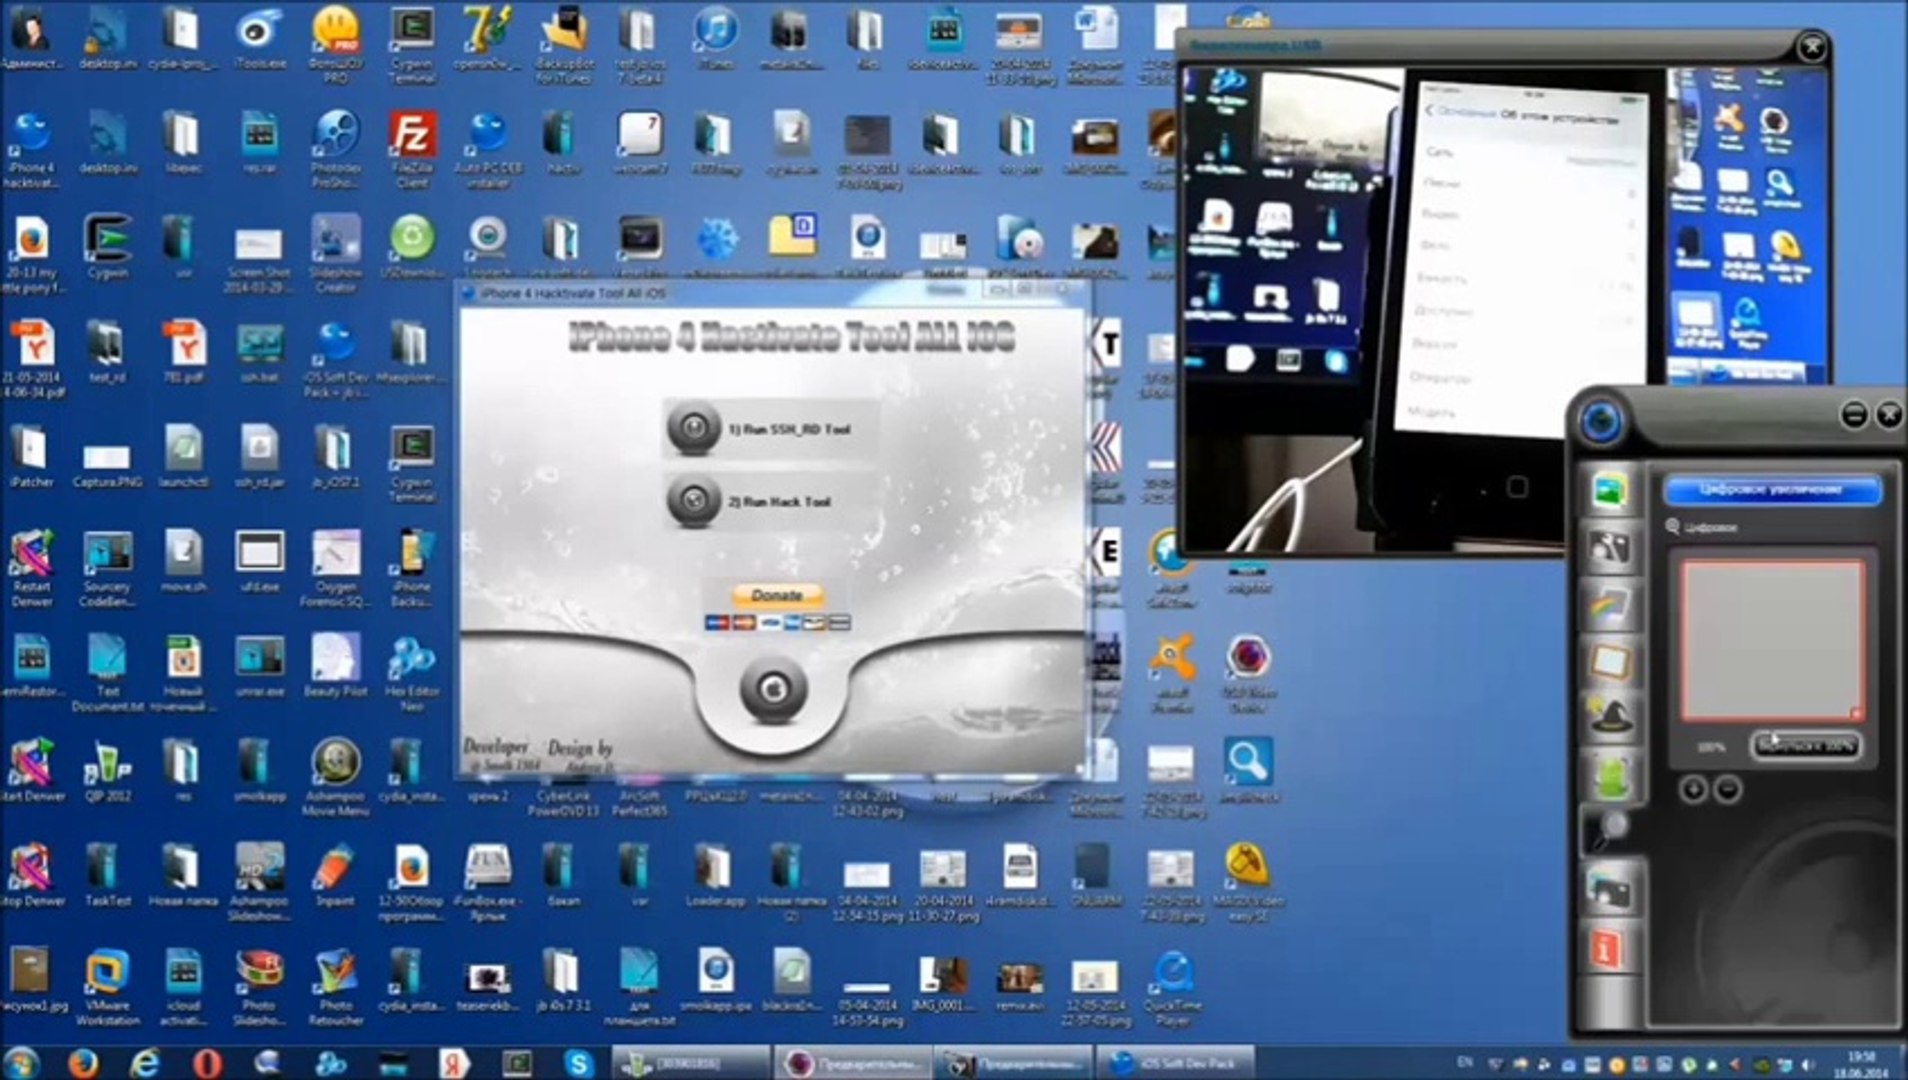Click the plus zoom-in round button

coord(1693,790)
